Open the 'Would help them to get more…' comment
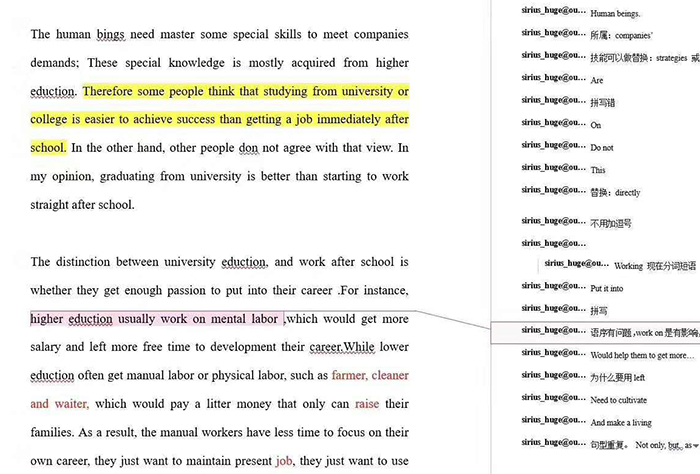 [640, 355]
